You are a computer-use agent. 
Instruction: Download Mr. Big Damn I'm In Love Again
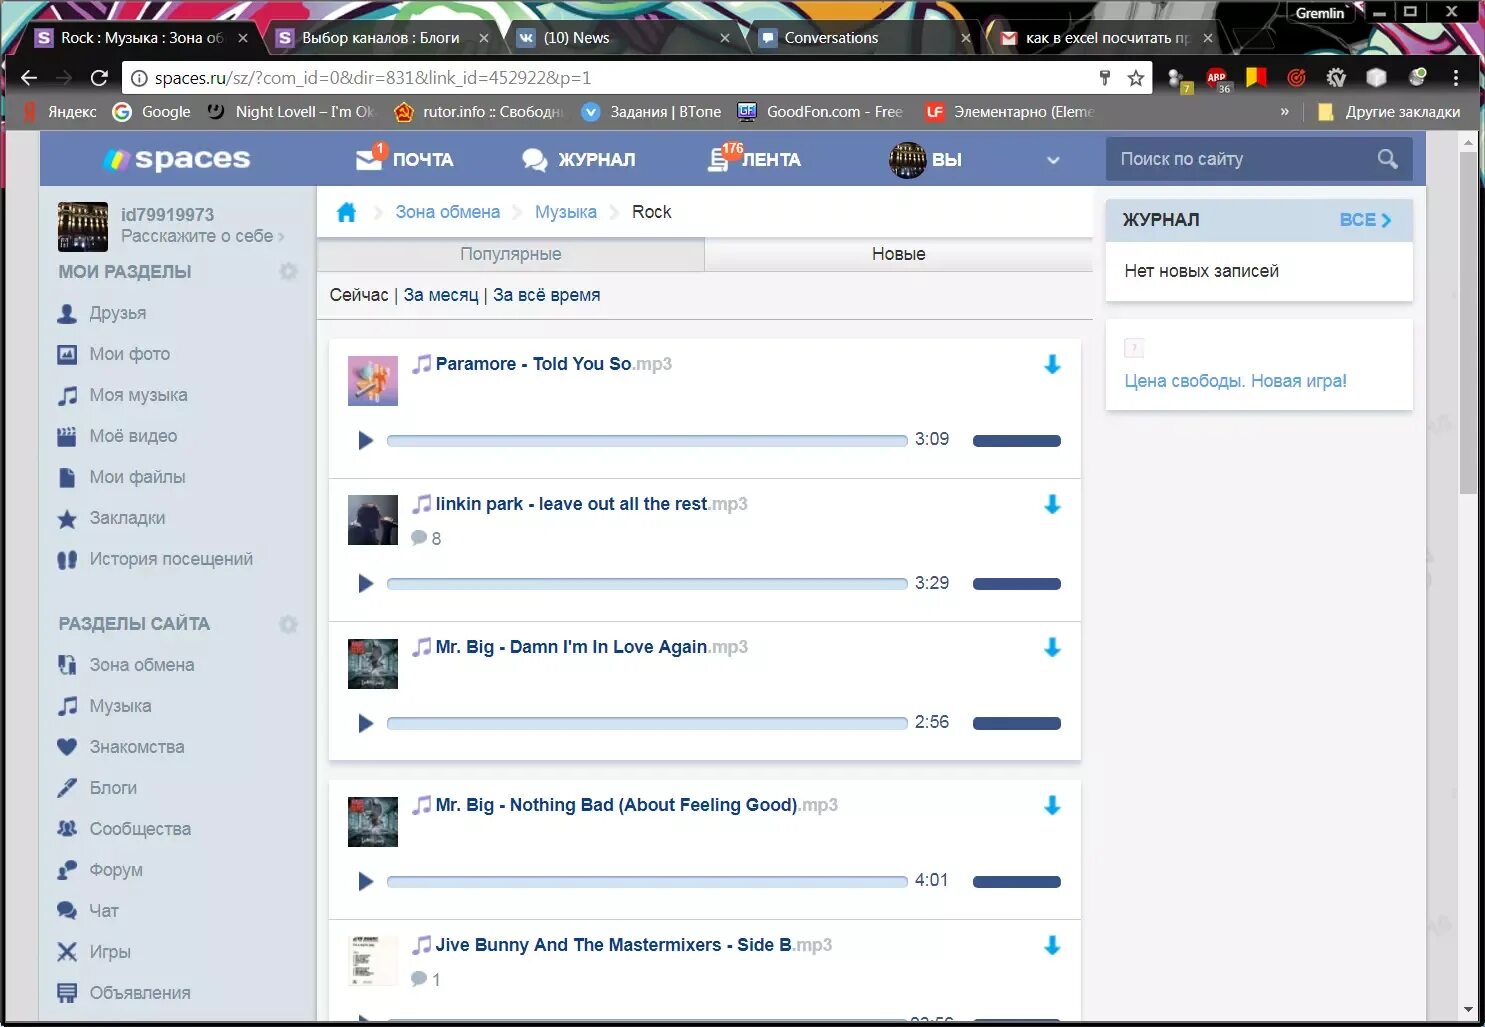1052,647
